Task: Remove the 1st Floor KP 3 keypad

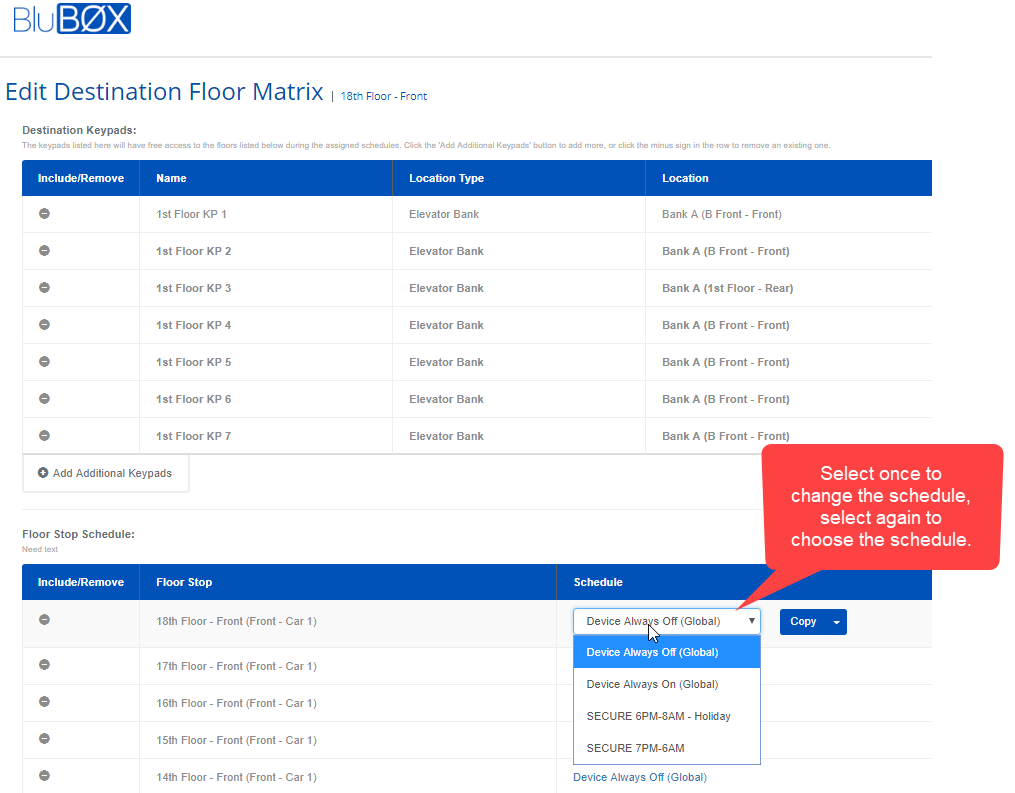Action: point(44,287)
